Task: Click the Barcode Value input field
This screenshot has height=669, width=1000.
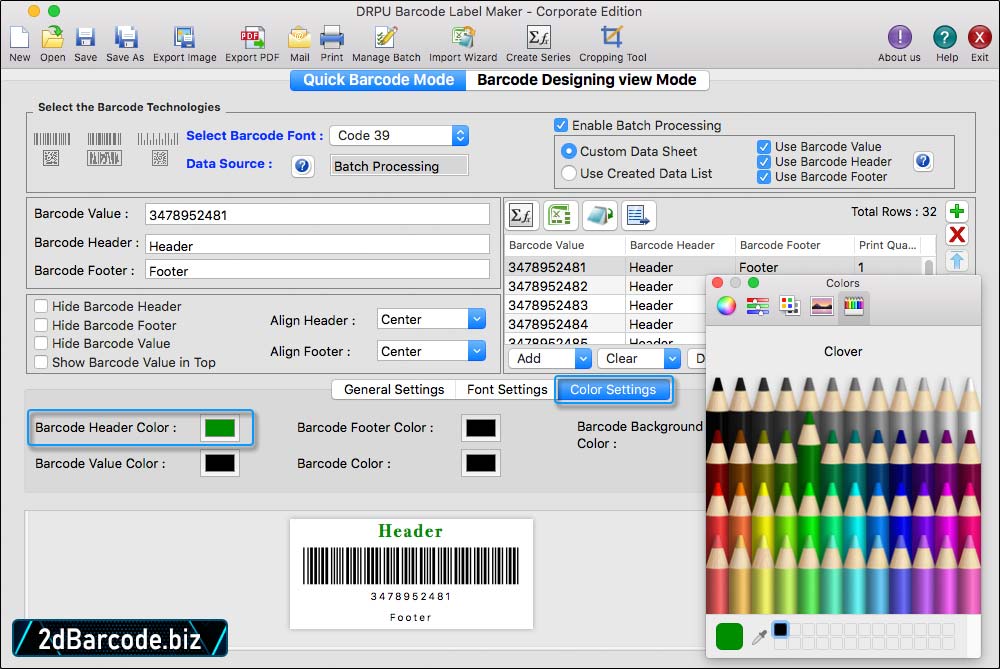Action: point(317,214)
